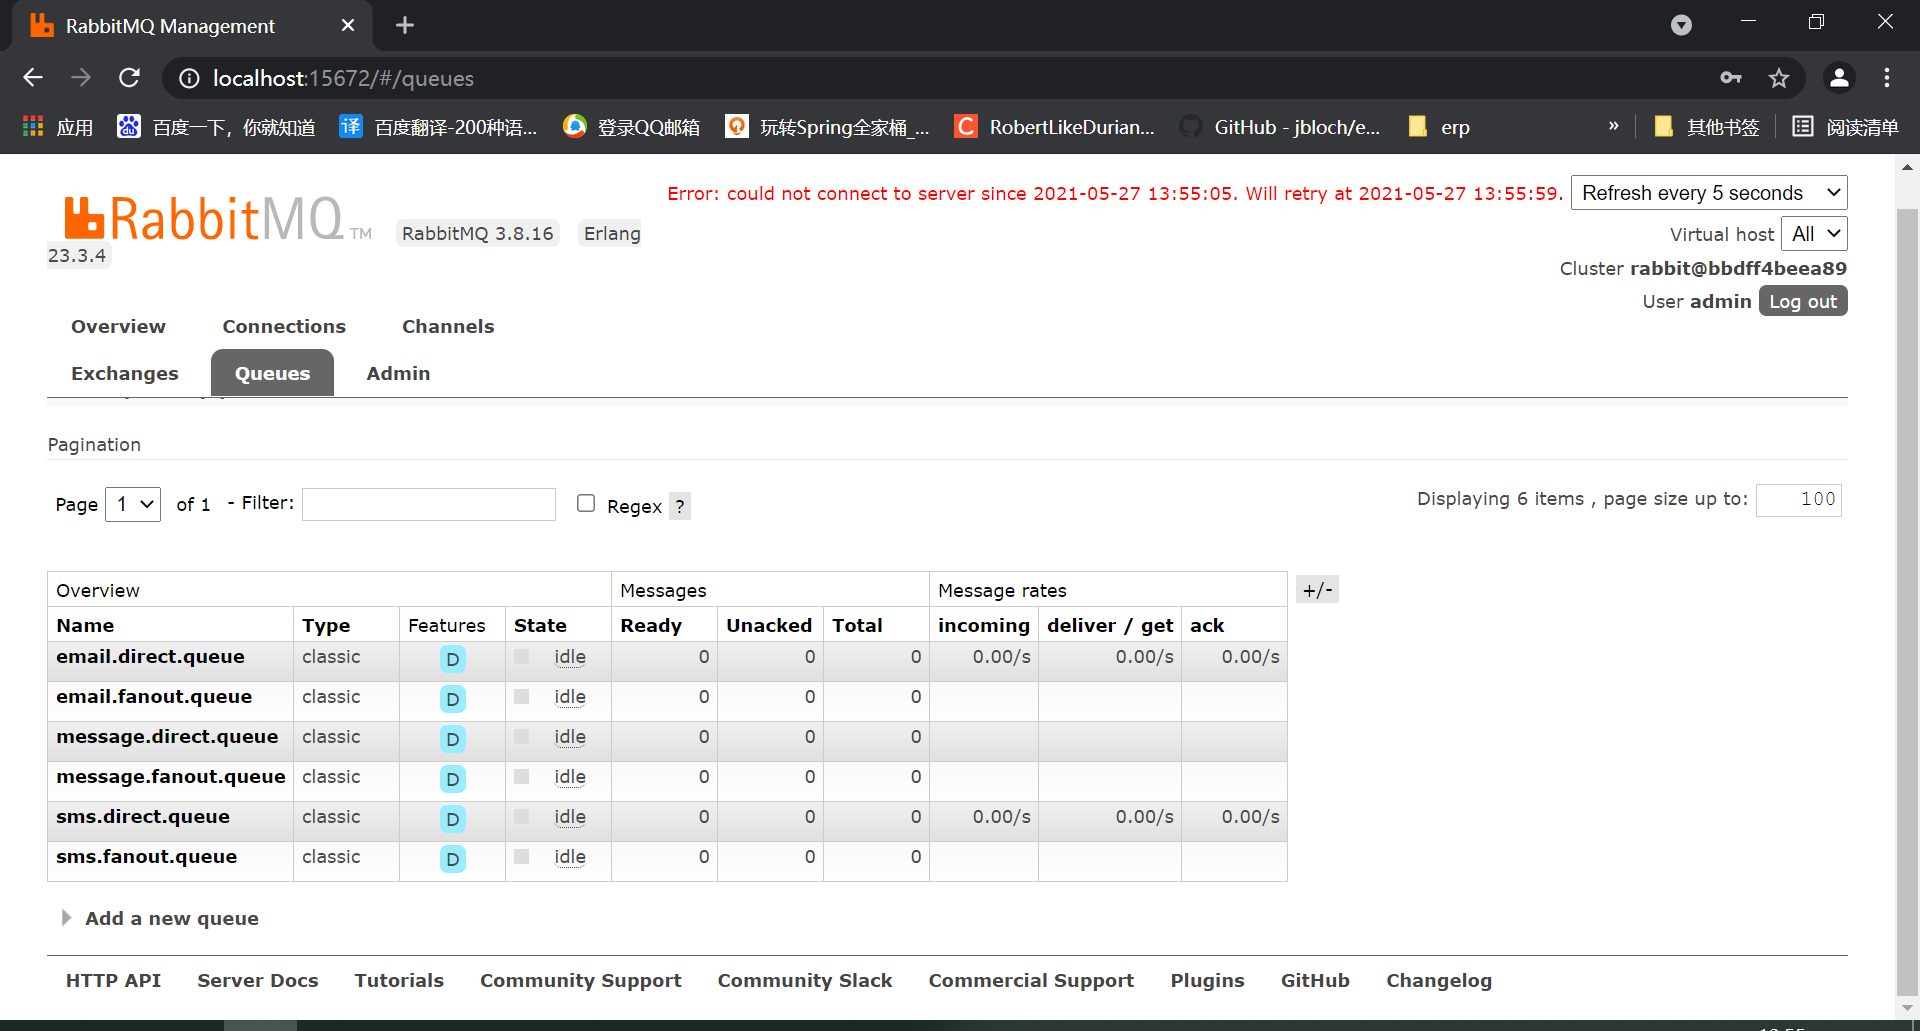Click the D feature badge for message.direct.queue

tap(453, 739)
